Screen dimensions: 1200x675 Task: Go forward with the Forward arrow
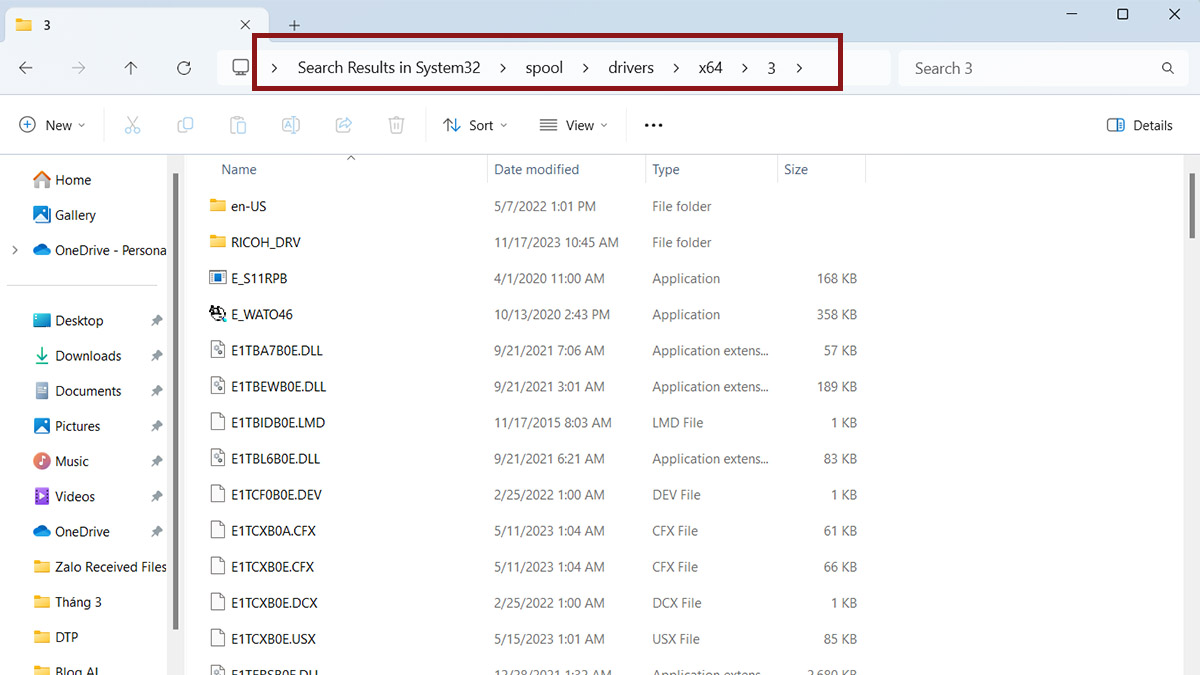[78, 68]
